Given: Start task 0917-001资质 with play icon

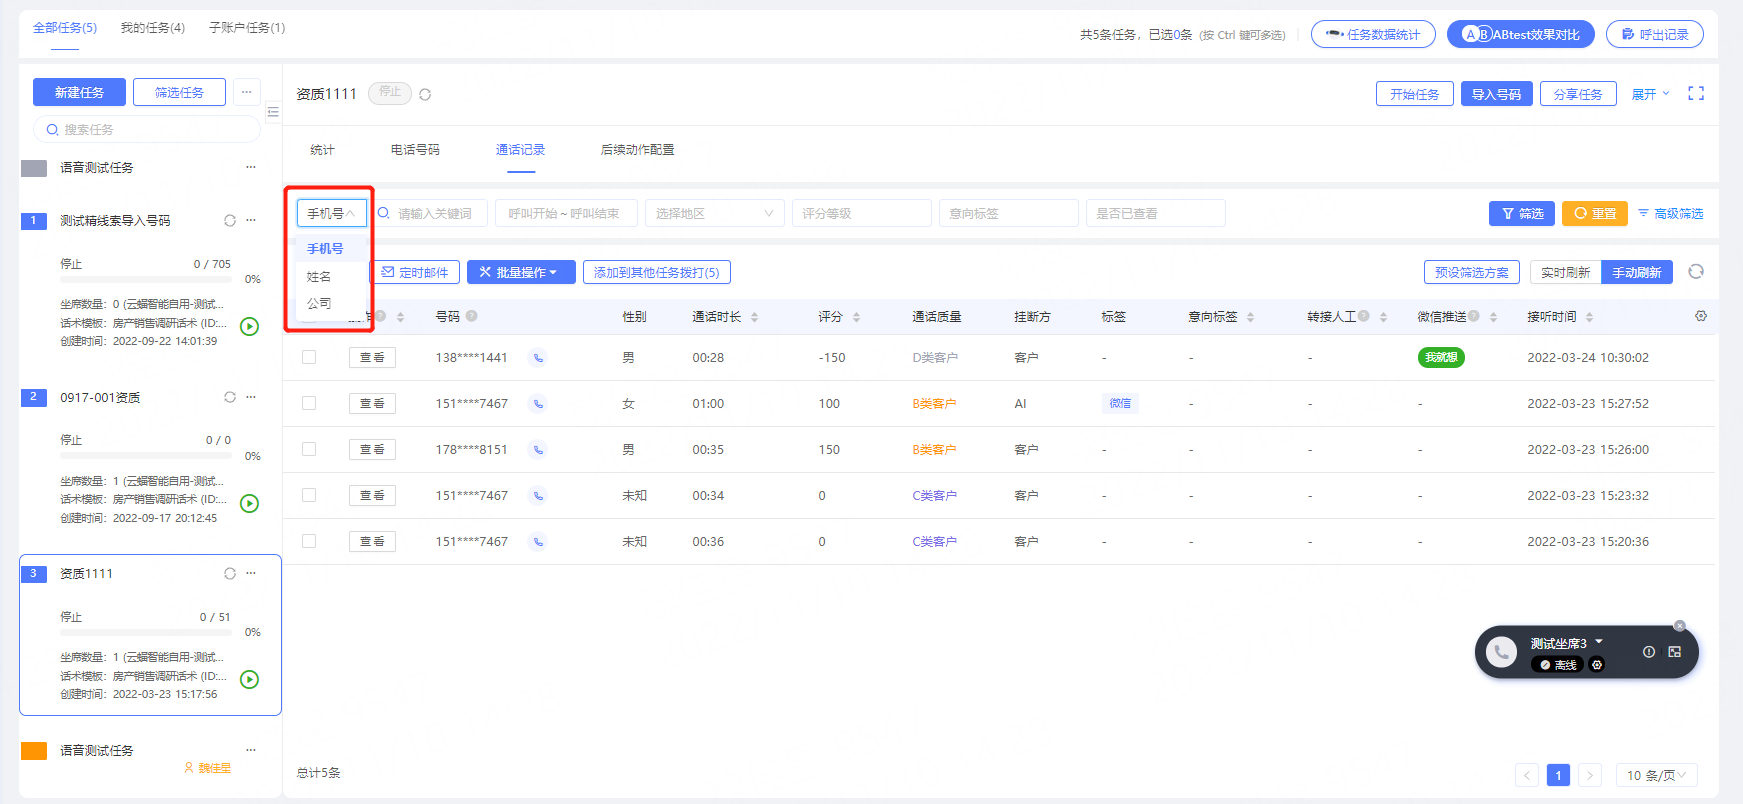Looking at the screenshot, I should 250,503.
